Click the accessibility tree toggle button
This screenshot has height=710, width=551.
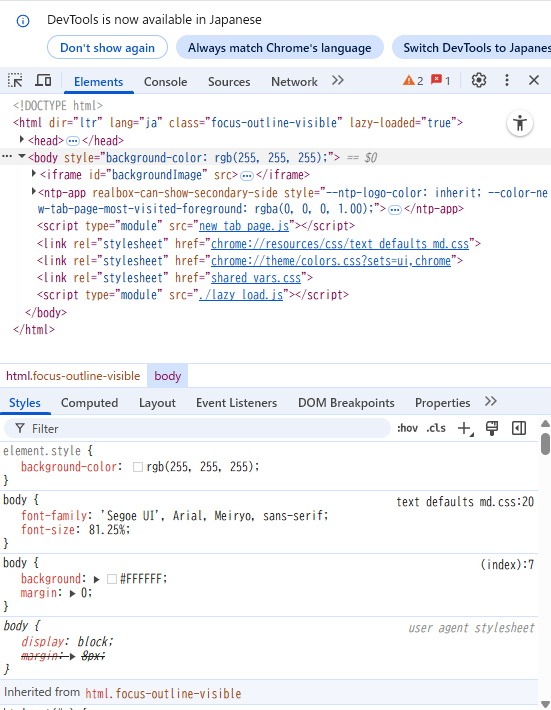point(520,123)
